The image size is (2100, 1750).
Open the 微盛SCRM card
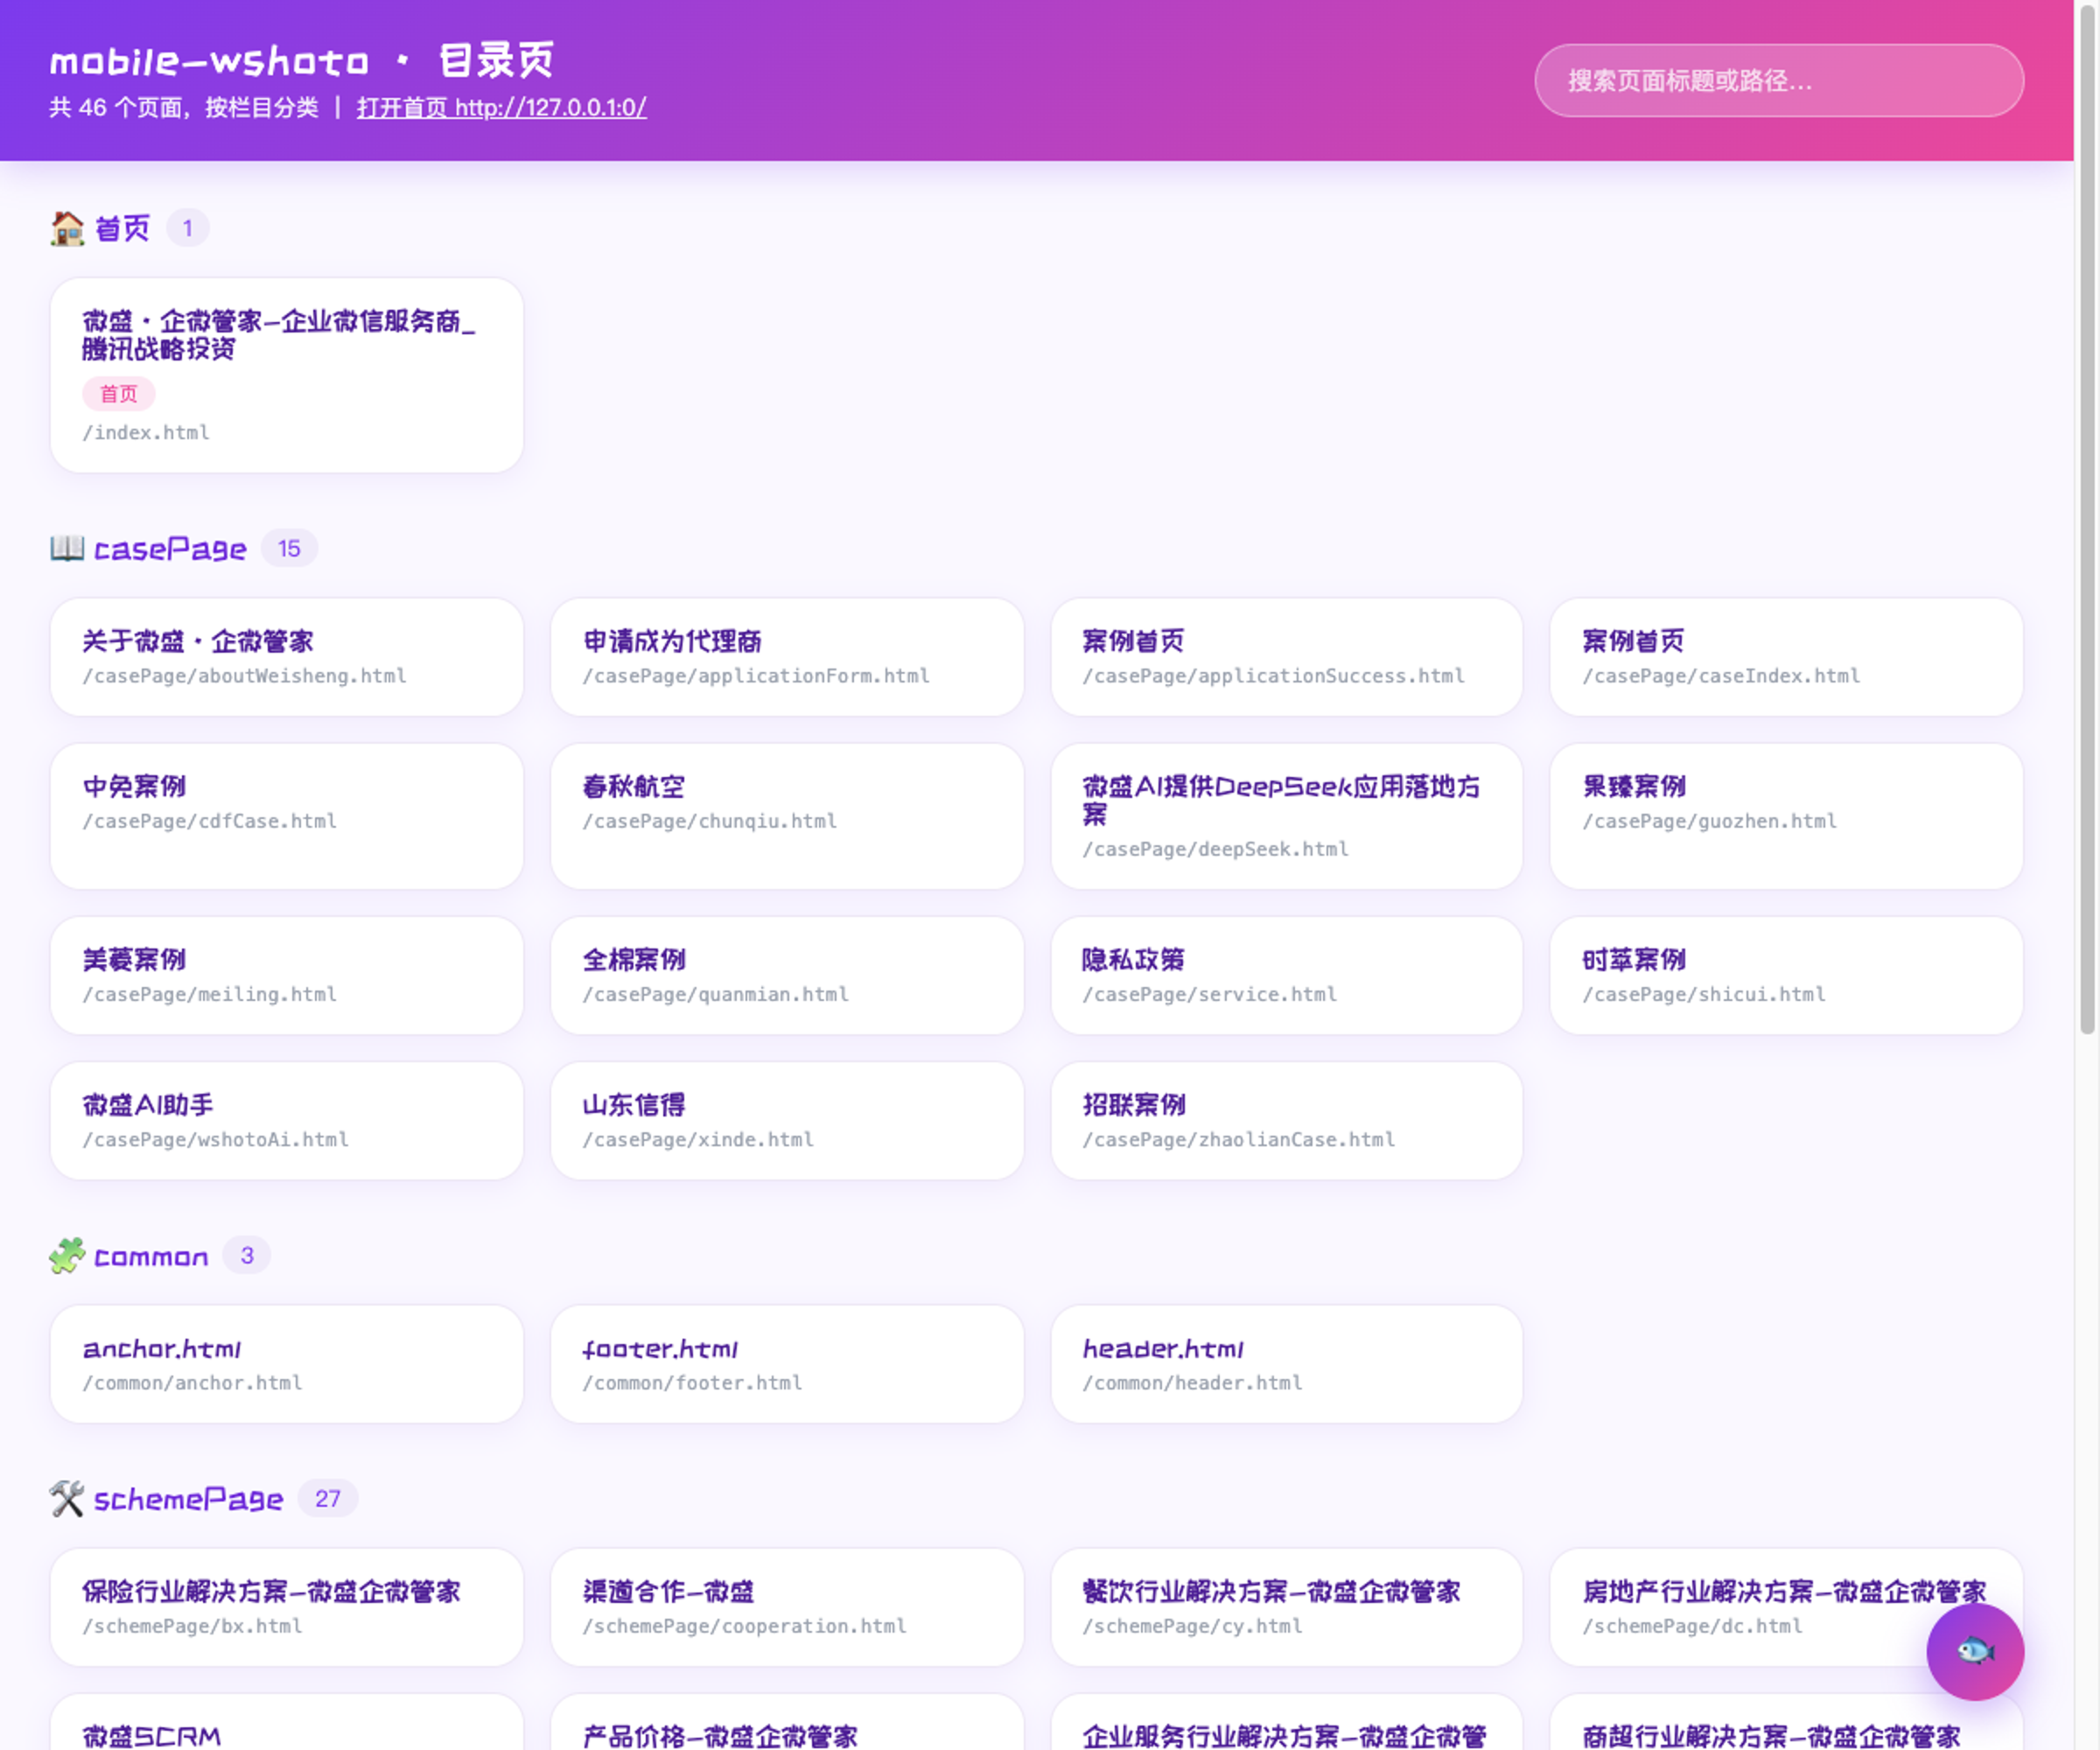tap(287, 1723)
